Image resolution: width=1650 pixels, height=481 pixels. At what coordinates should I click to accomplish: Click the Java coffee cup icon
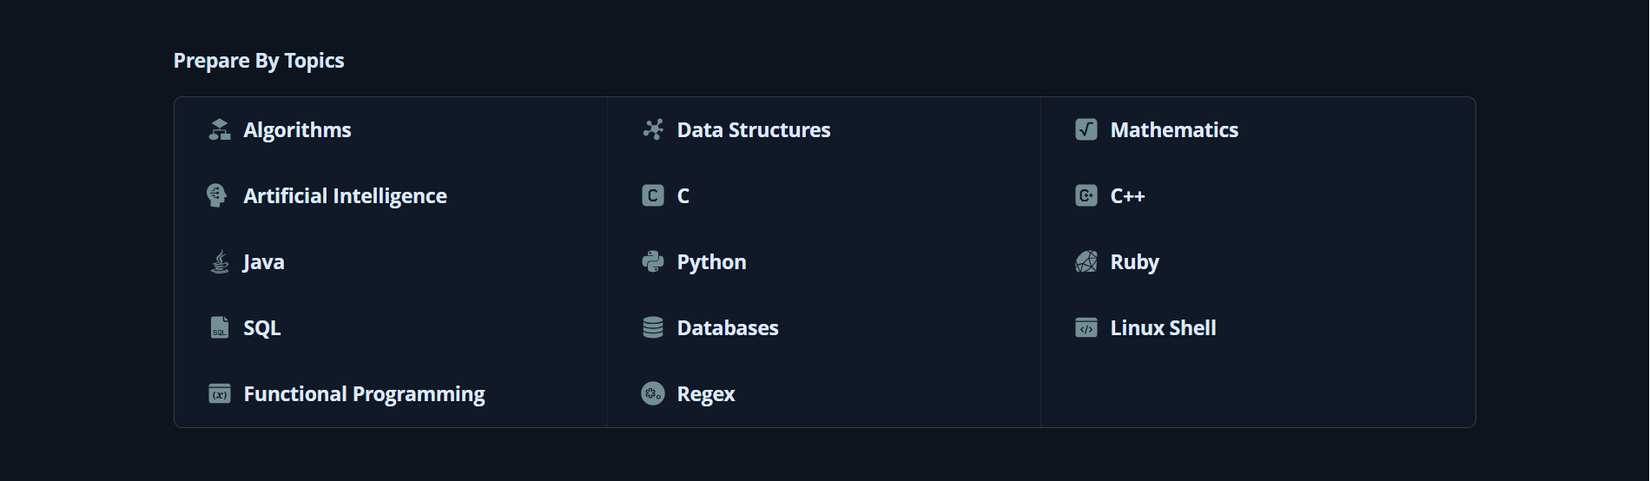(x=220, y=262)
